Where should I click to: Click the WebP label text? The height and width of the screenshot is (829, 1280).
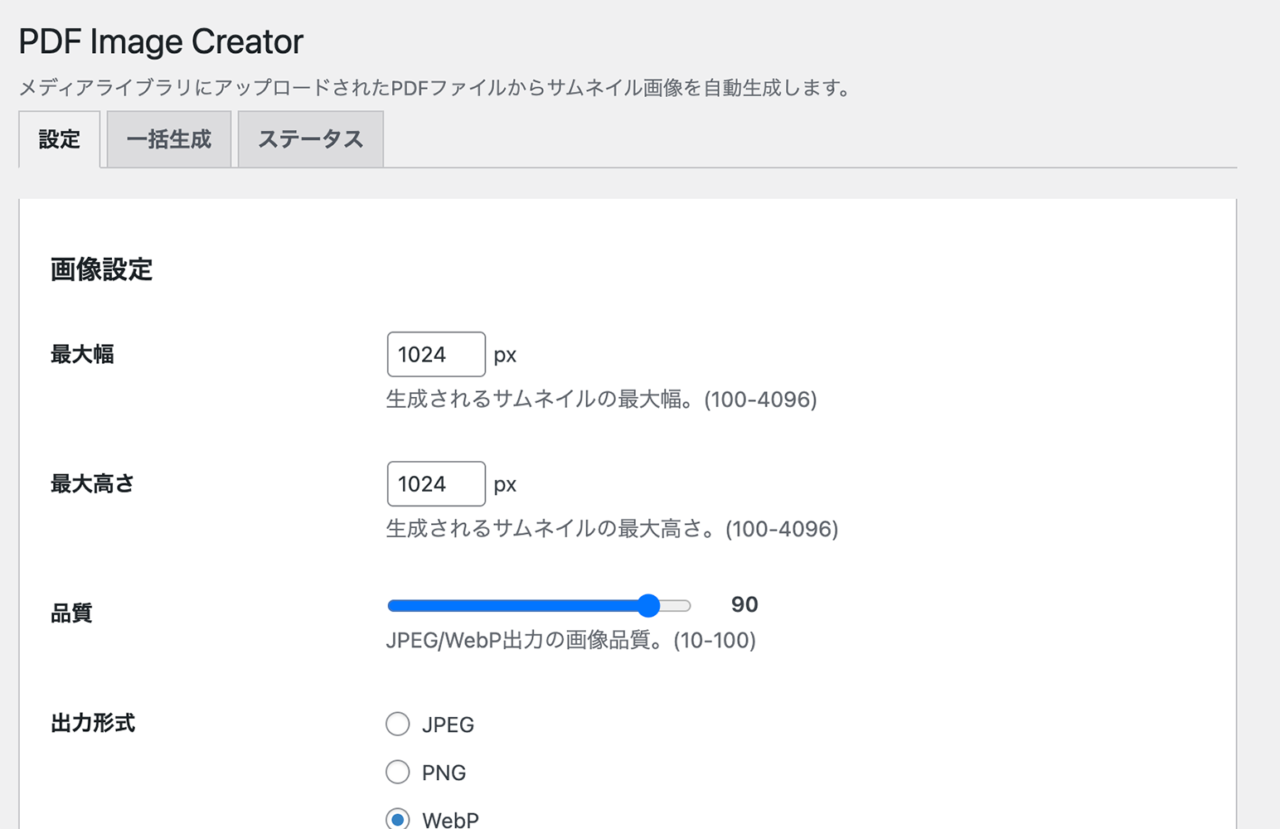(x=453, y=818)
